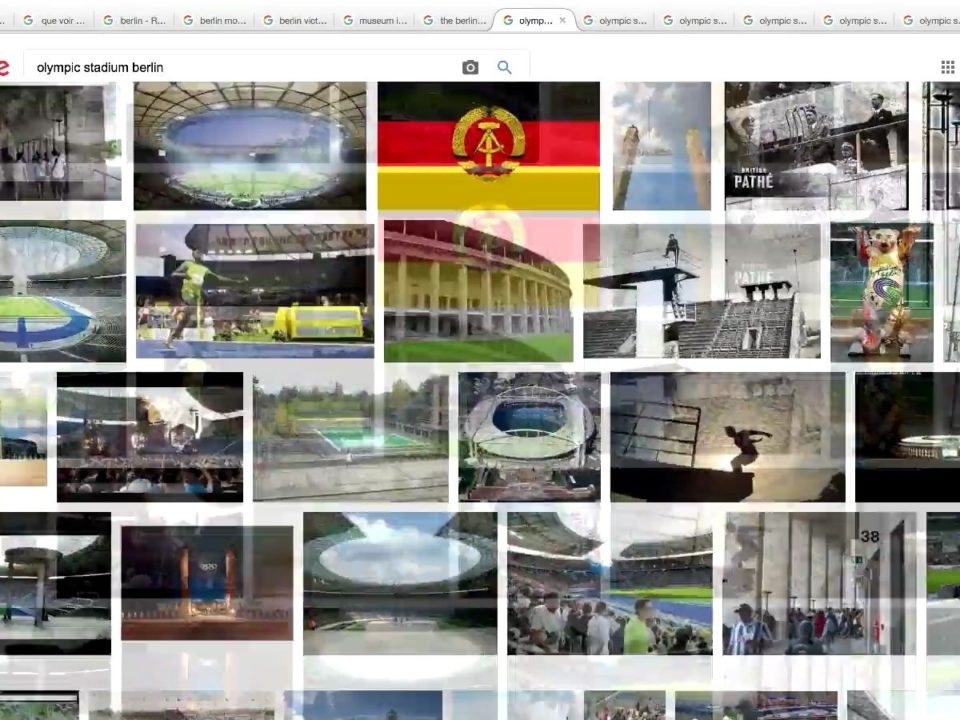Select the colorful Berlin bear statue image

[x=881, y=291]
